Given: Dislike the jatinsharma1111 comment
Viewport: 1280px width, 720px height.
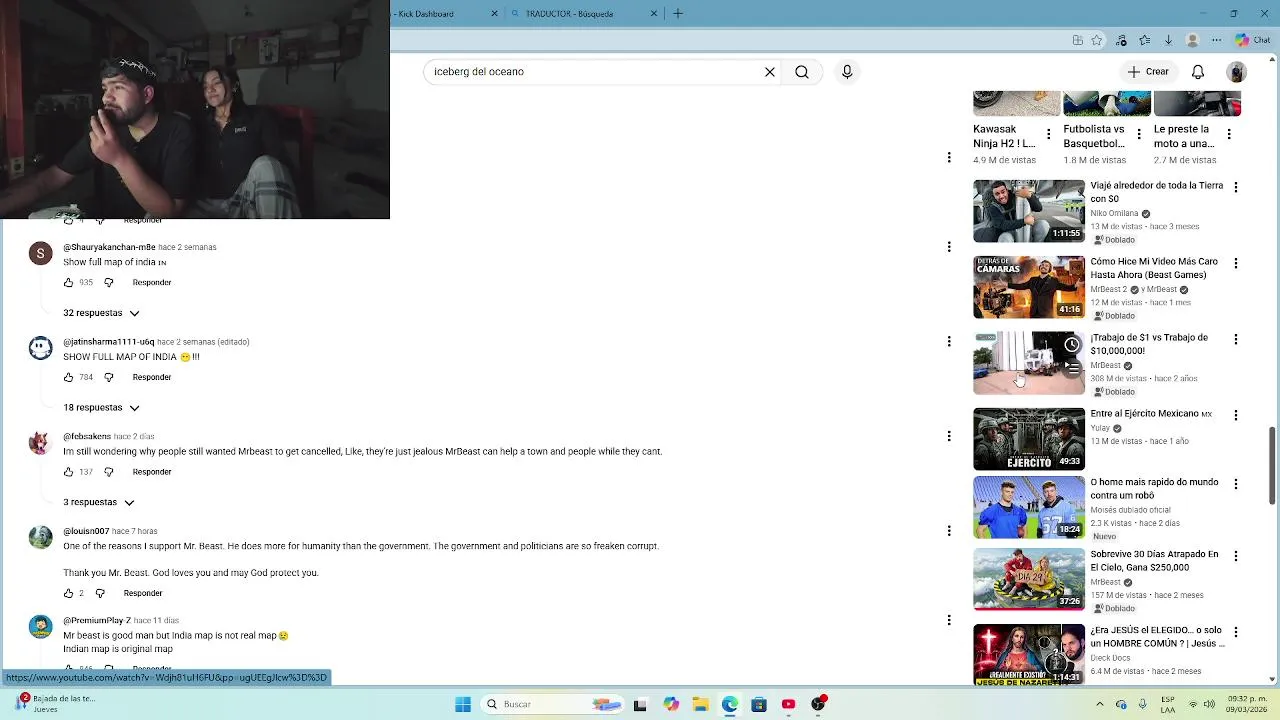Looking at the screenshot, I should tap(109, 377).
